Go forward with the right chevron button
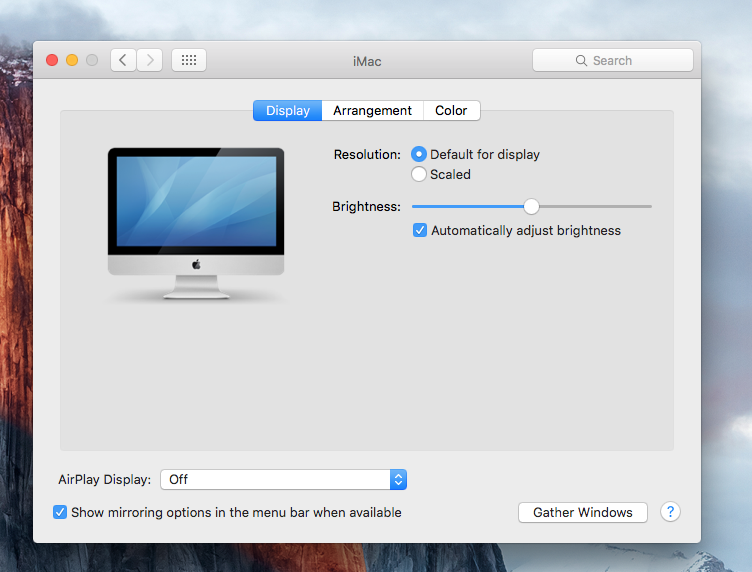752x572 pixels. coord(150,60)
